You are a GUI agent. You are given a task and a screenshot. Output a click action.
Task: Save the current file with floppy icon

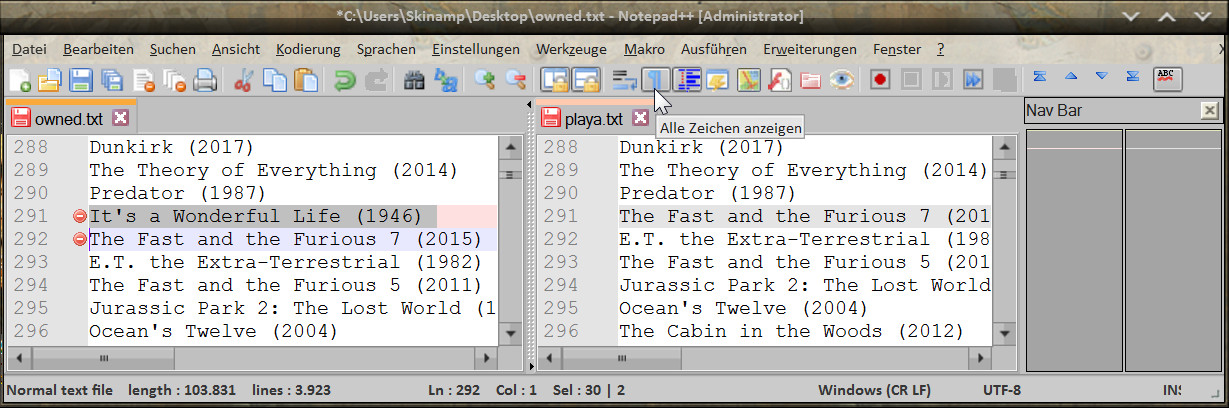click(x=80, y=80)
